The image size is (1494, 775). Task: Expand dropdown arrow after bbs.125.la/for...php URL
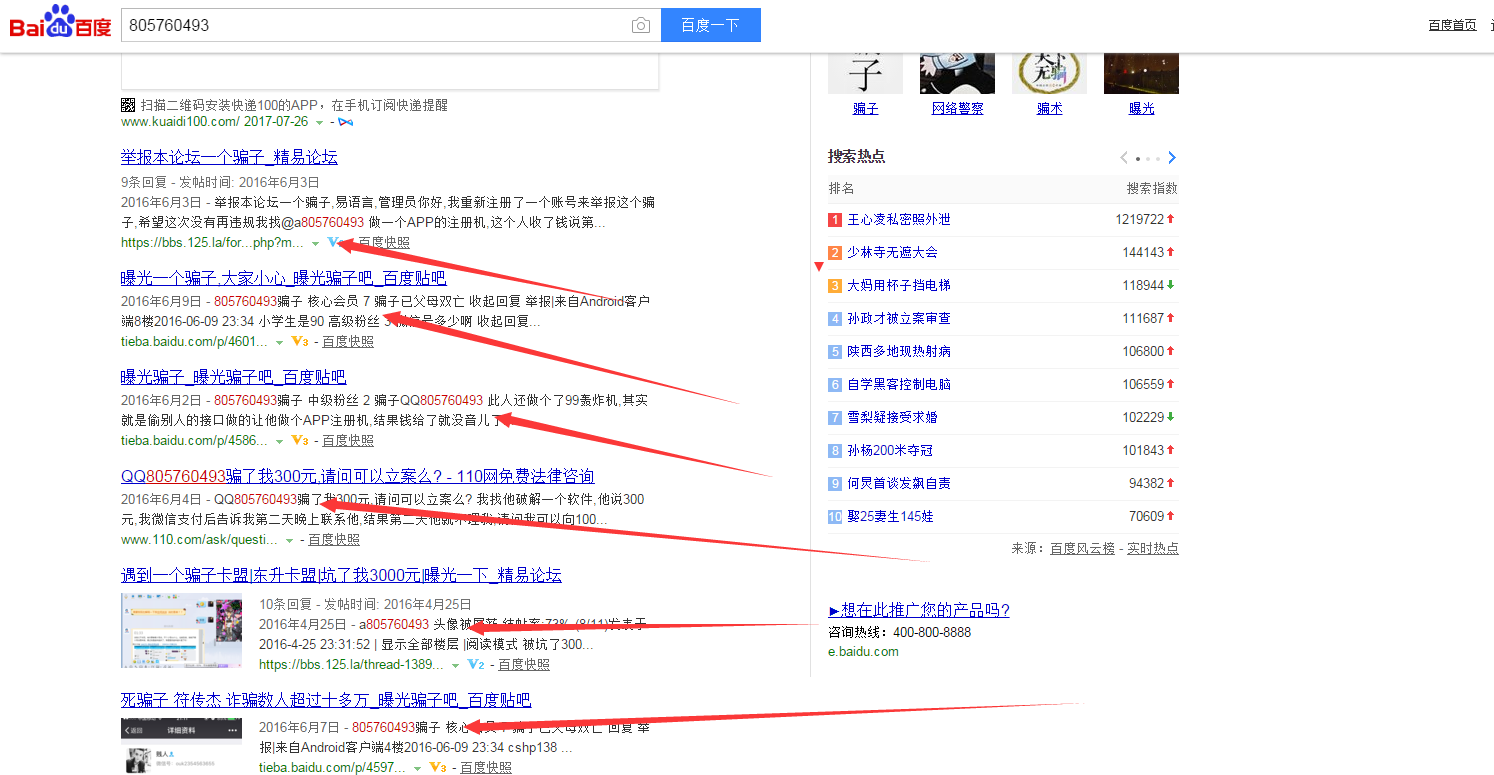315,243
